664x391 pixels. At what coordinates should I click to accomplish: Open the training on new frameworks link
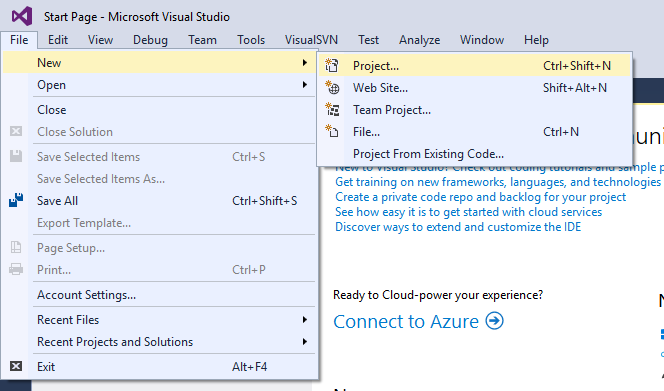pos(498,182)
